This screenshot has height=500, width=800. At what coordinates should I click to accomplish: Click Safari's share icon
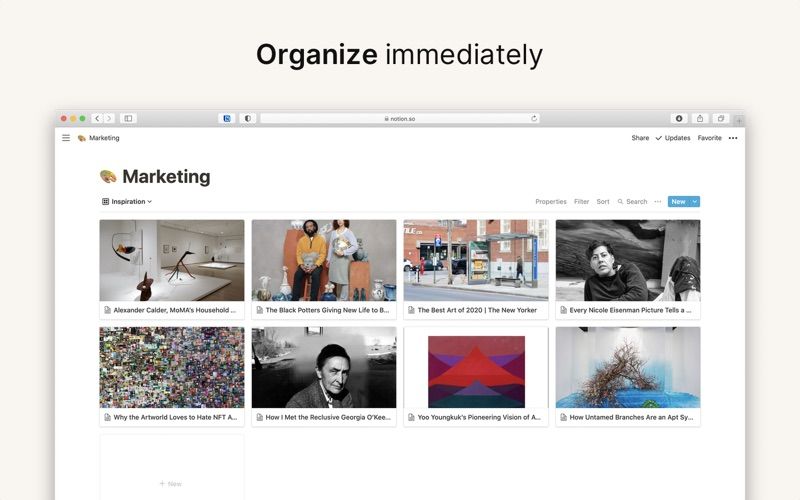700,118
